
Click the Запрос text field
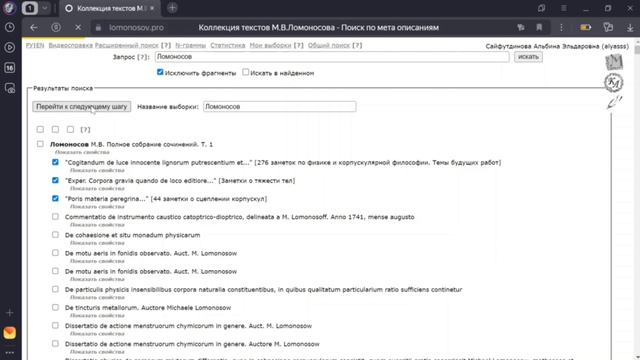tap(332, 57)
